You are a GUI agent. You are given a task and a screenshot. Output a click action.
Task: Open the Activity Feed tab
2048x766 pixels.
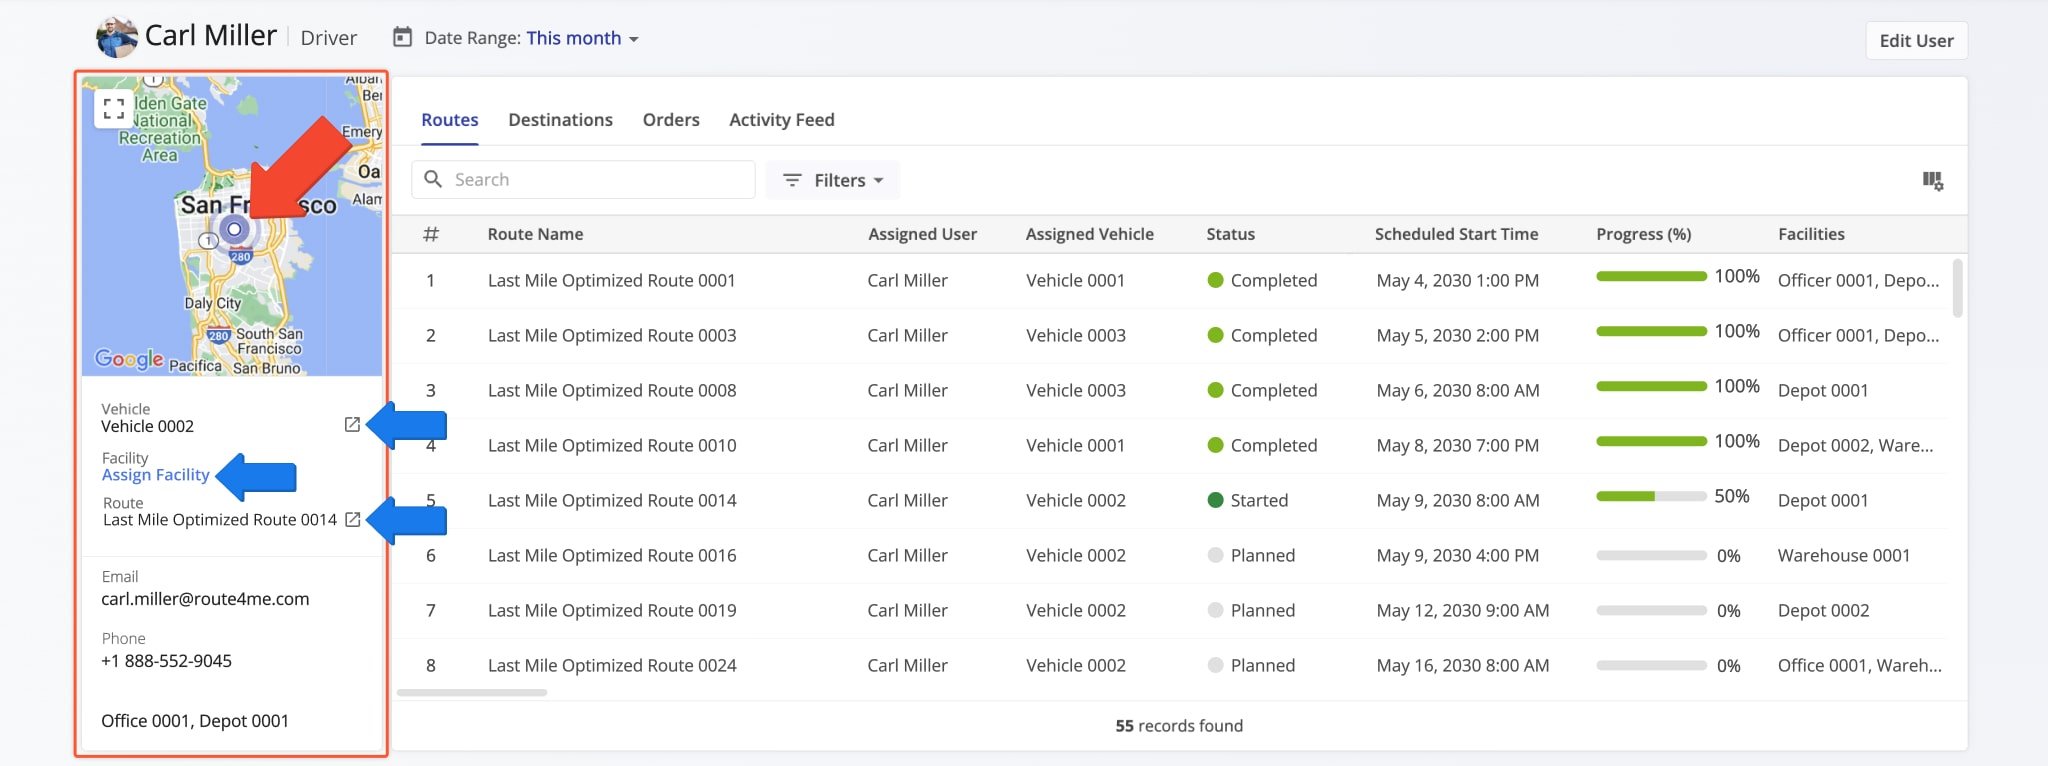(x=782, y=120)
